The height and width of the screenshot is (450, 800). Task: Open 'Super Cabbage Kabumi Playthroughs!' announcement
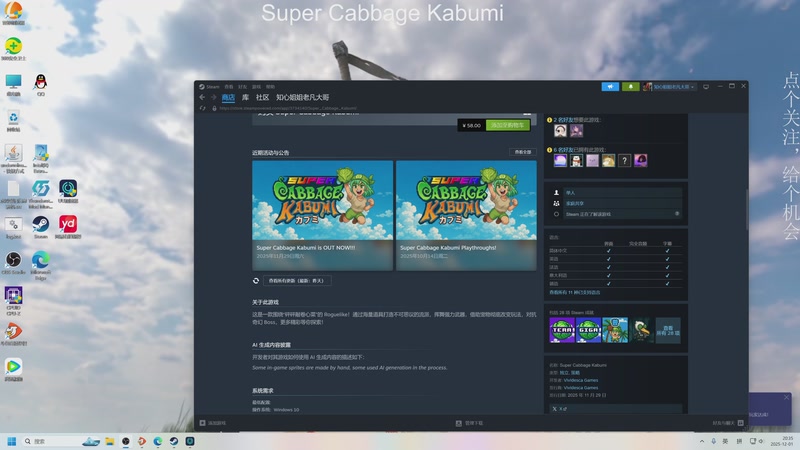click(x=466, y=215)
